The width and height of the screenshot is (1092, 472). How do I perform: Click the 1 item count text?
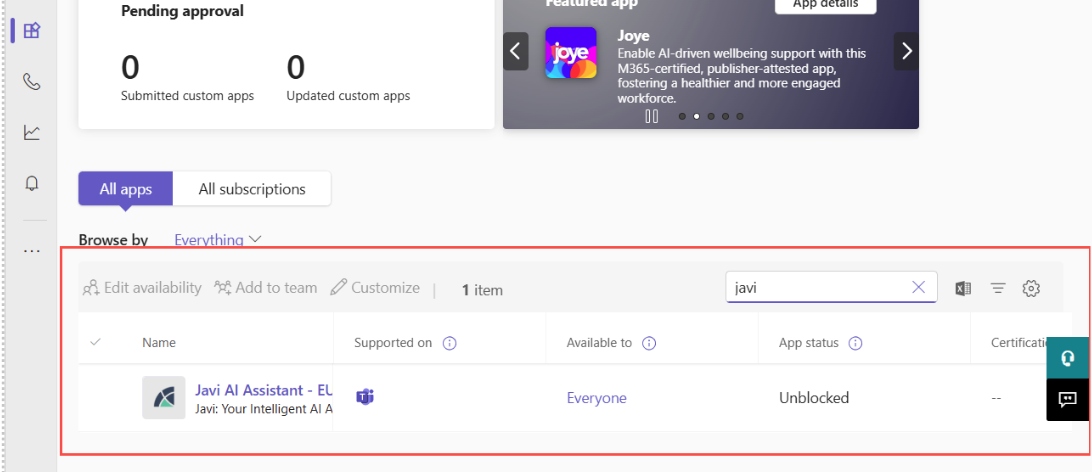pyautogui.click(x=482, y=290)
